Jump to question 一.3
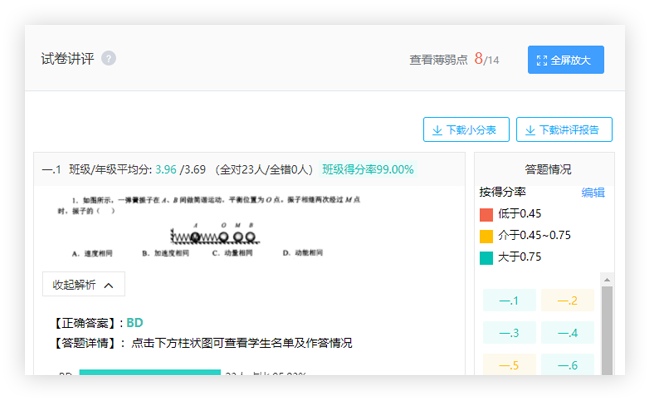The image size is (650, 400). coord(509,333)
